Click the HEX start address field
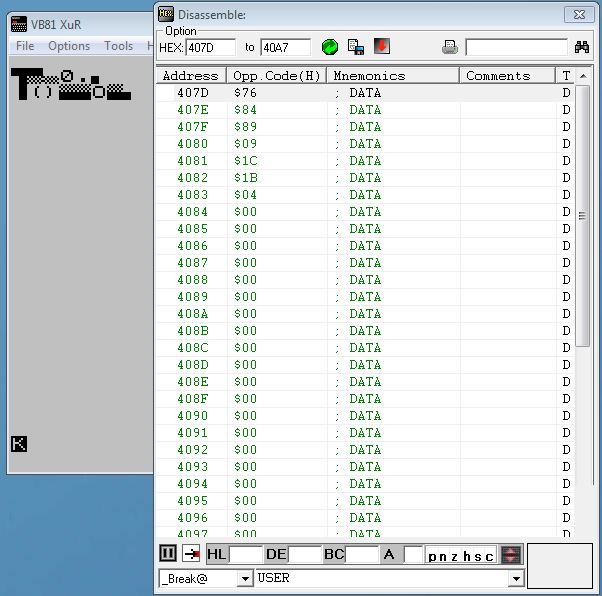Screen dimensions: 602x596 [210, 47]
